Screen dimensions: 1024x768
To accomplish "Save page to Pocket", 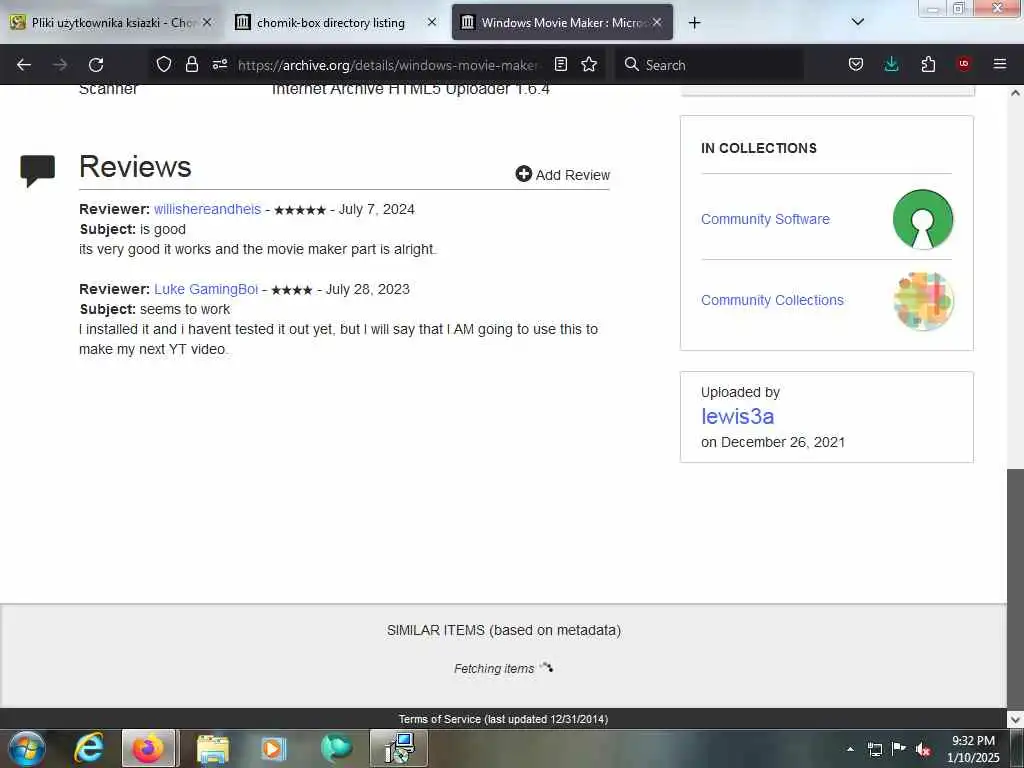I will (x=856, y=64).
